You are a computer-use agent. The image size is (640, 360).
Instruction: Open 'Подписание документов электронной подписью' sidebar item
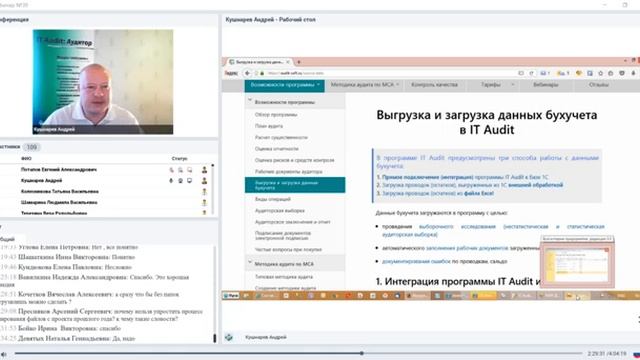(282, 236)
